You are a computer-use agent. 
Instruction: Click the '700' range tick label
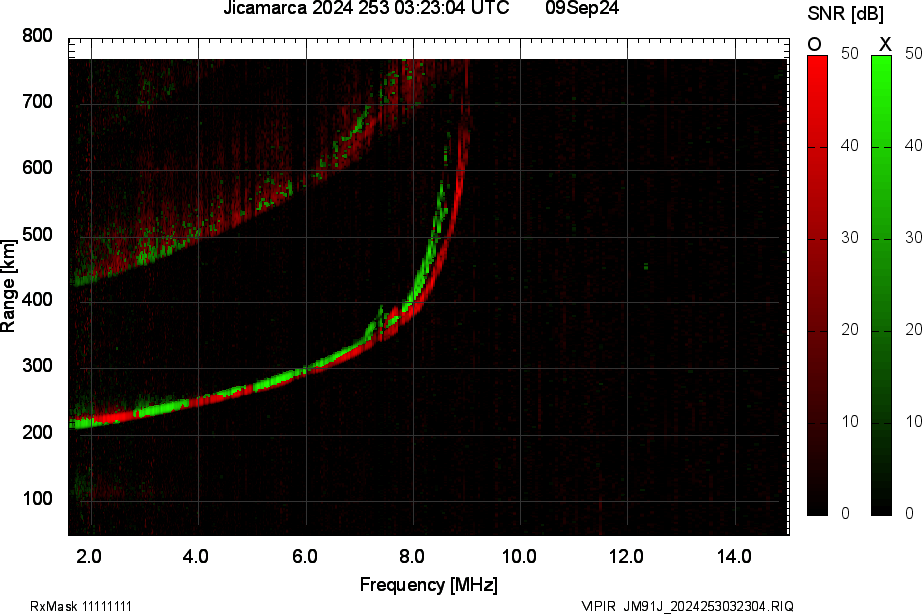[37, 102]
